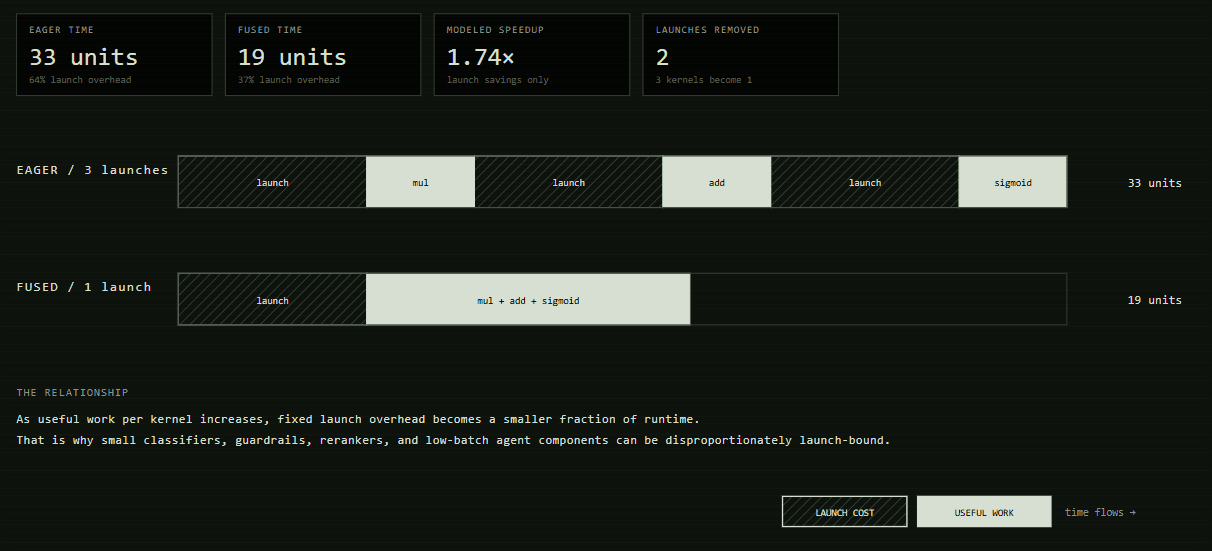Select the Eager Time 33 units card
Screen dimensions: 1212x551
114,55
